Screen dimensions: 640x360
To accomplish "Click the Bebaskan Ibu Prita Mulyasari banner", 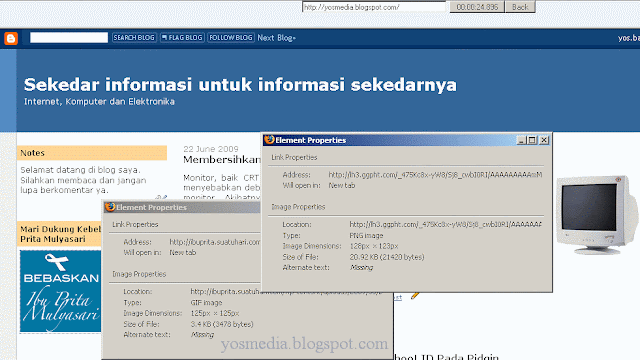I will [60, 291].
